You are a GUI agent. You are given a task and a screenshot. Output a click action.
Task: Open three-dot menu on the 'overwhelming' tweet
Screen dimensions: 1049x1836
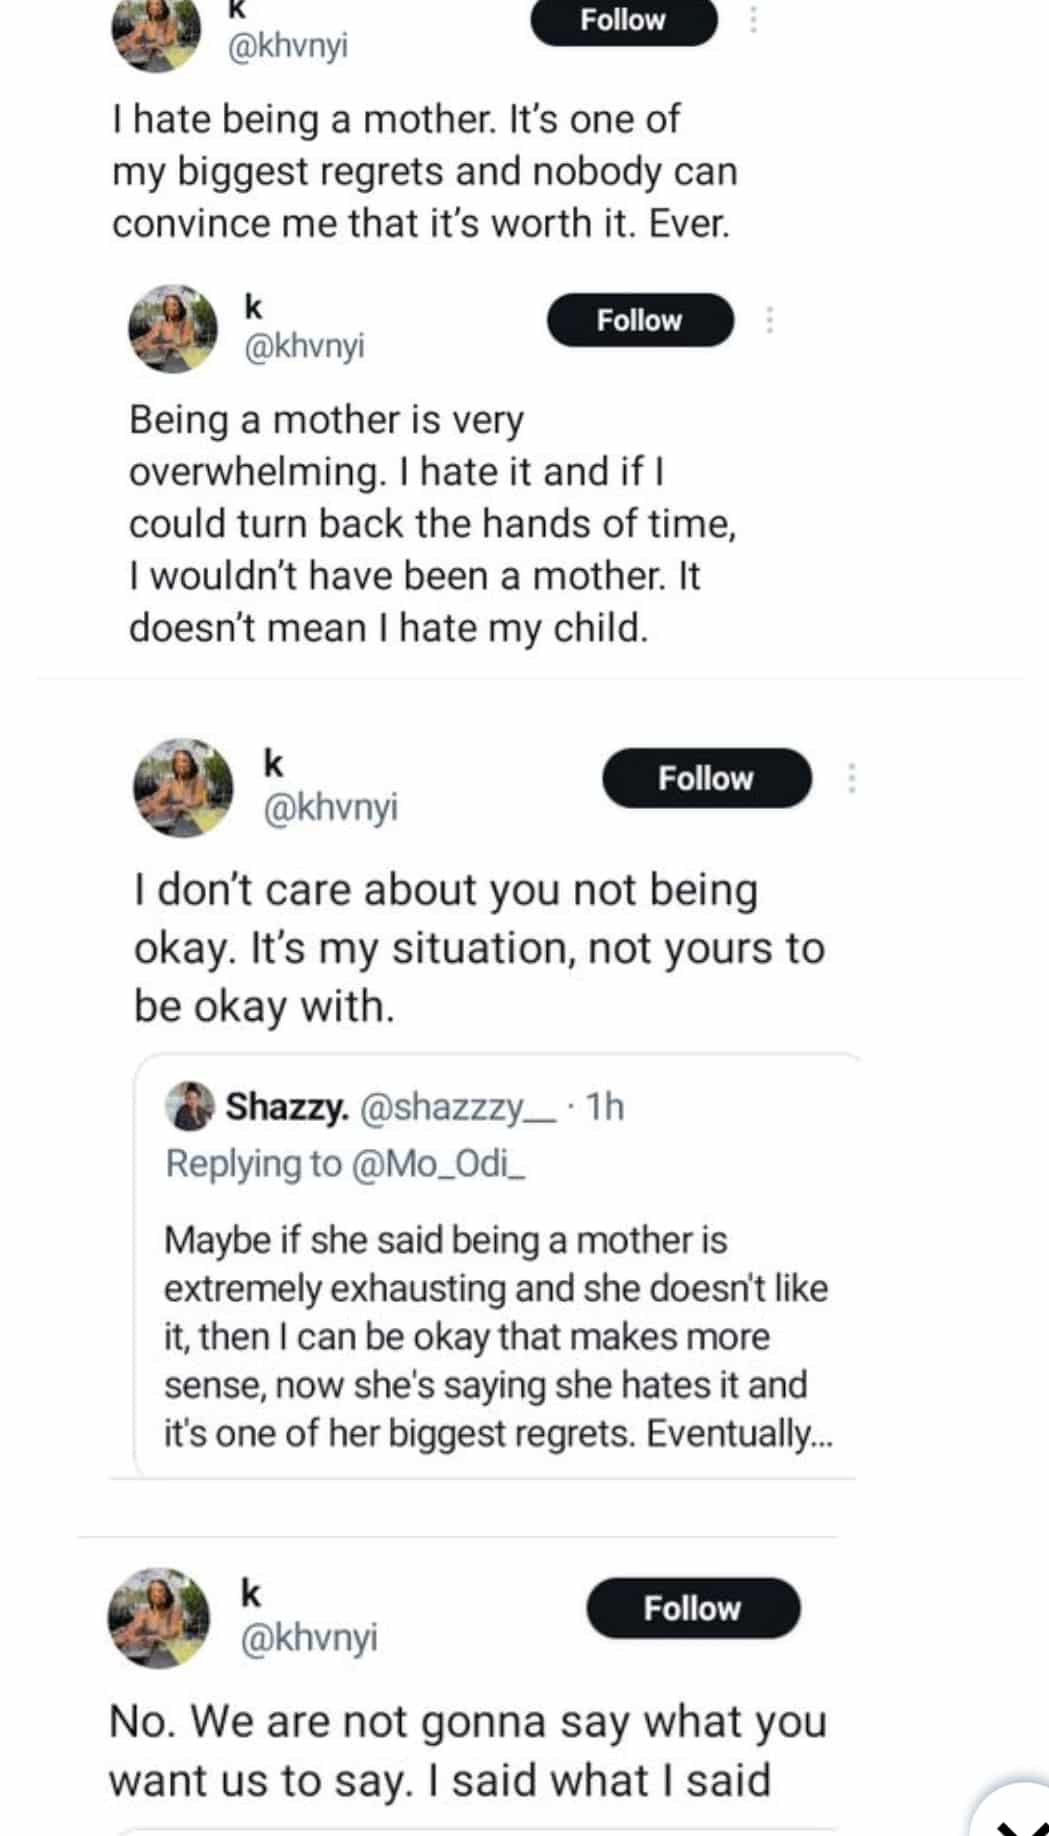click(x=769, y=320)
